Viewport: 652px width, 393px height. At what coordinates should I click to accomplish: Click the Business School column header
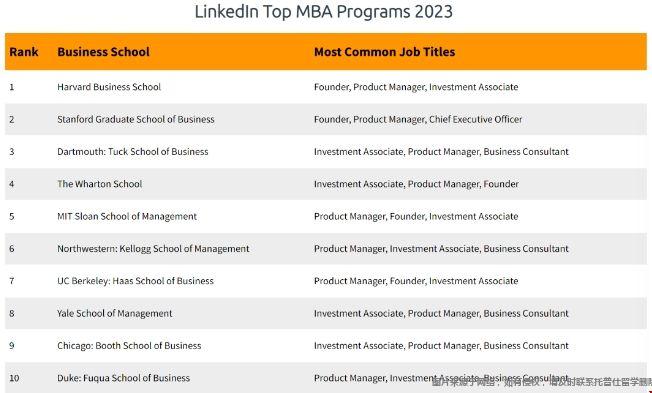[103, 52]
